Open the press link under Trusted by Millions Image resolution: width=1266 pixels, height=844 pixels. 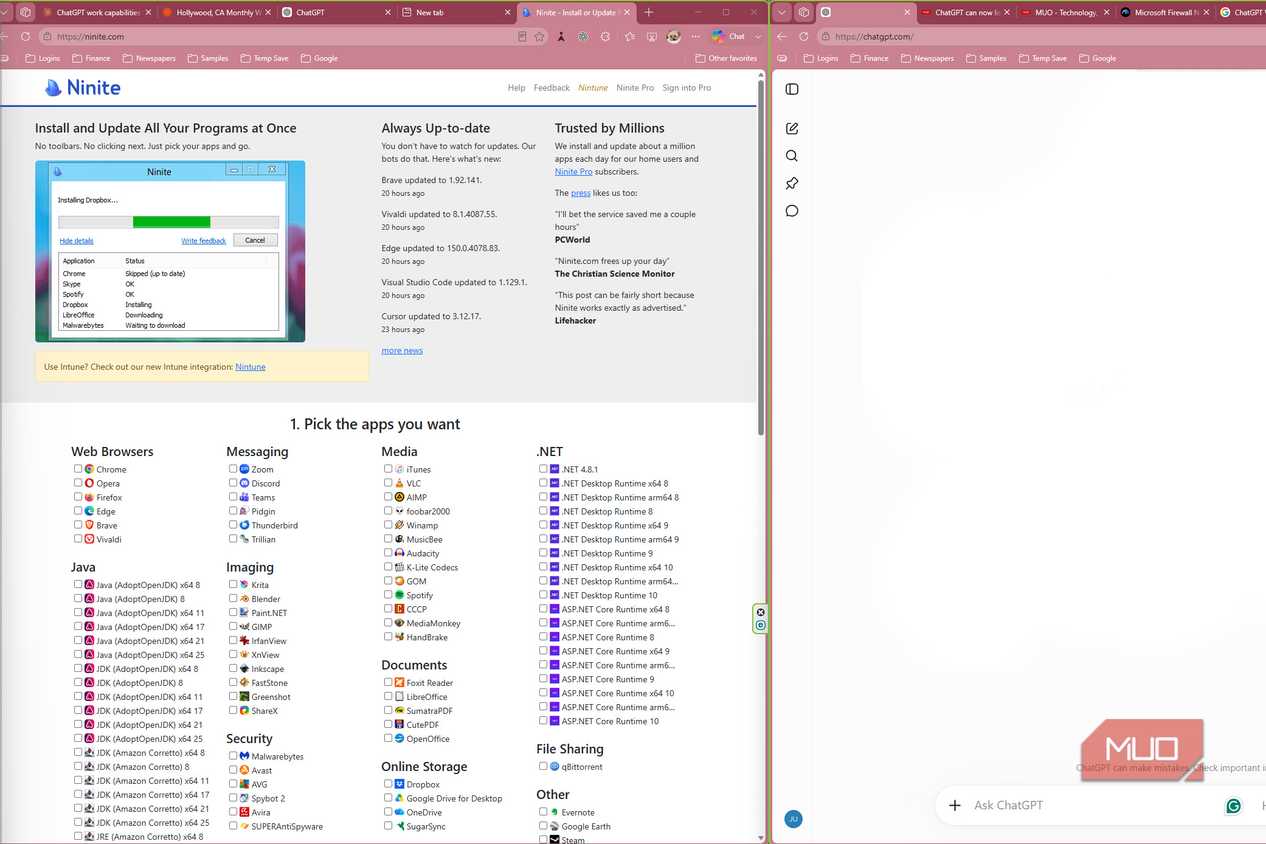tap(581, 193)
